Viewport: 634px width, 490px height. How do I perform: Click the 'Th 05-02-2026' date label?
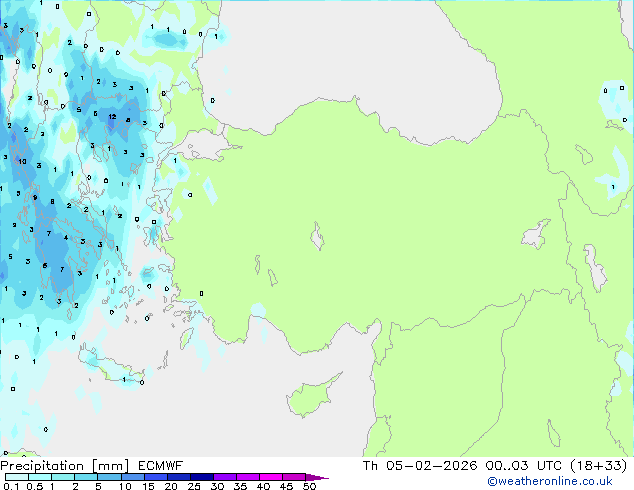tap(420, 466)
